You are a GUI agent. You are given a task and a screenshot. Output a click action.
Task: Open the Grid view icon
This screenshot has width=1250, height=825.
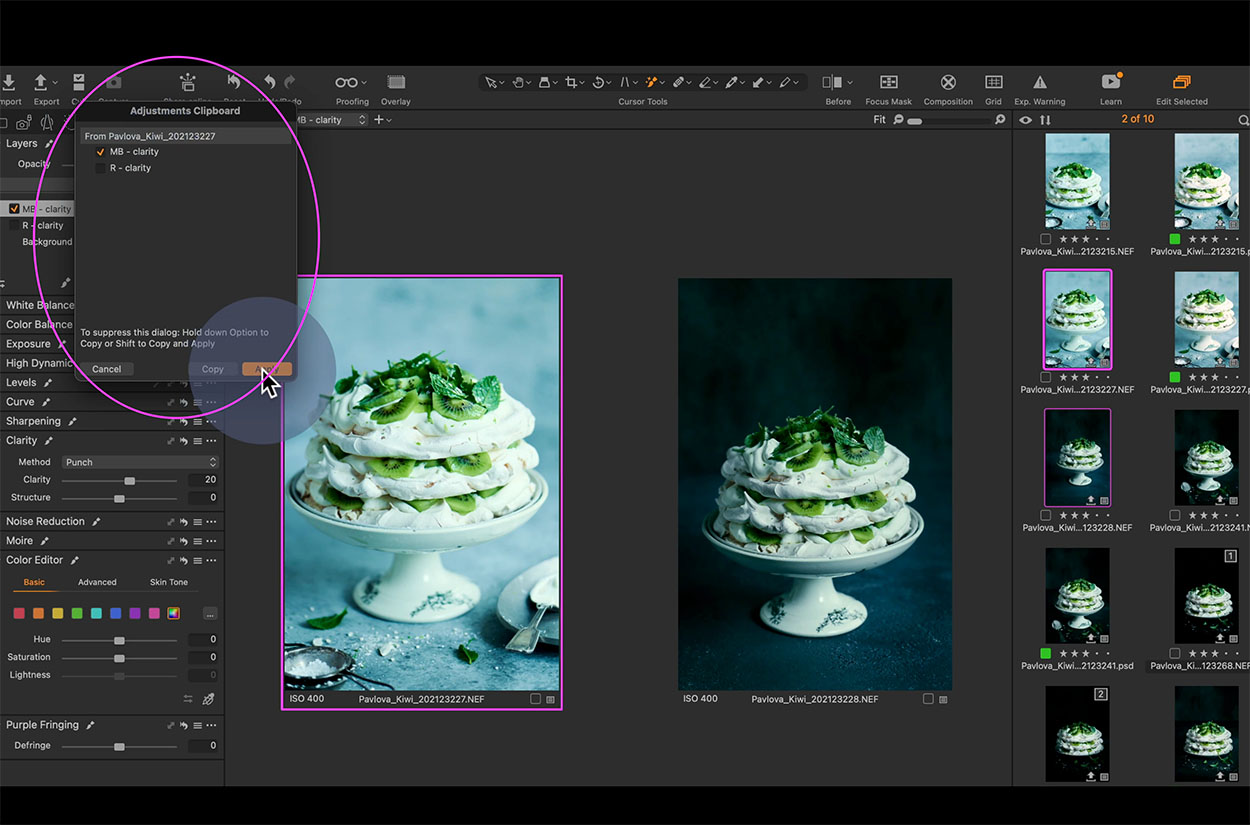click(x=993, y=82)
